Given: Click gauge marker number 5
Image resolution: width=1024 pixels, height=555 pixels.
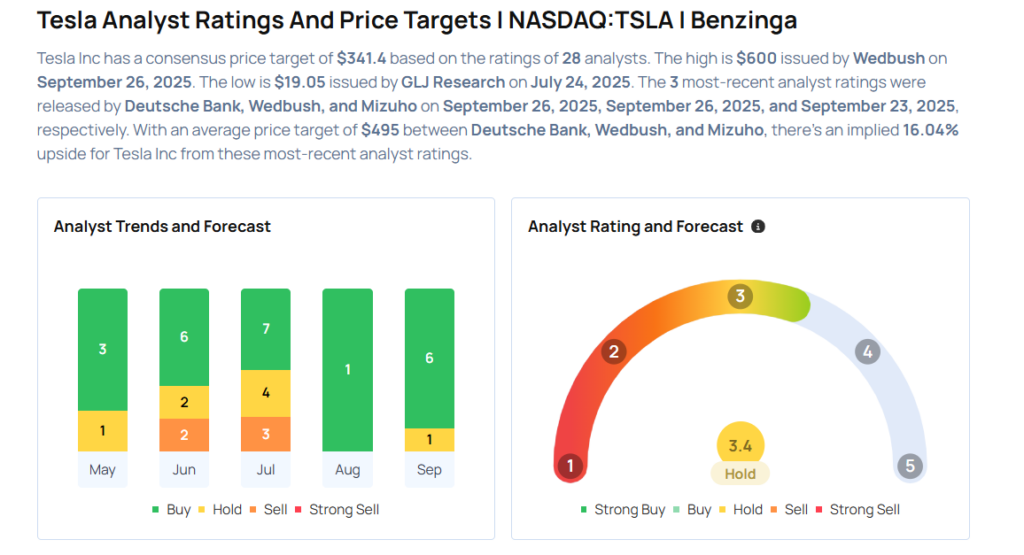Looking at the screenshot, I should [909, 466].
